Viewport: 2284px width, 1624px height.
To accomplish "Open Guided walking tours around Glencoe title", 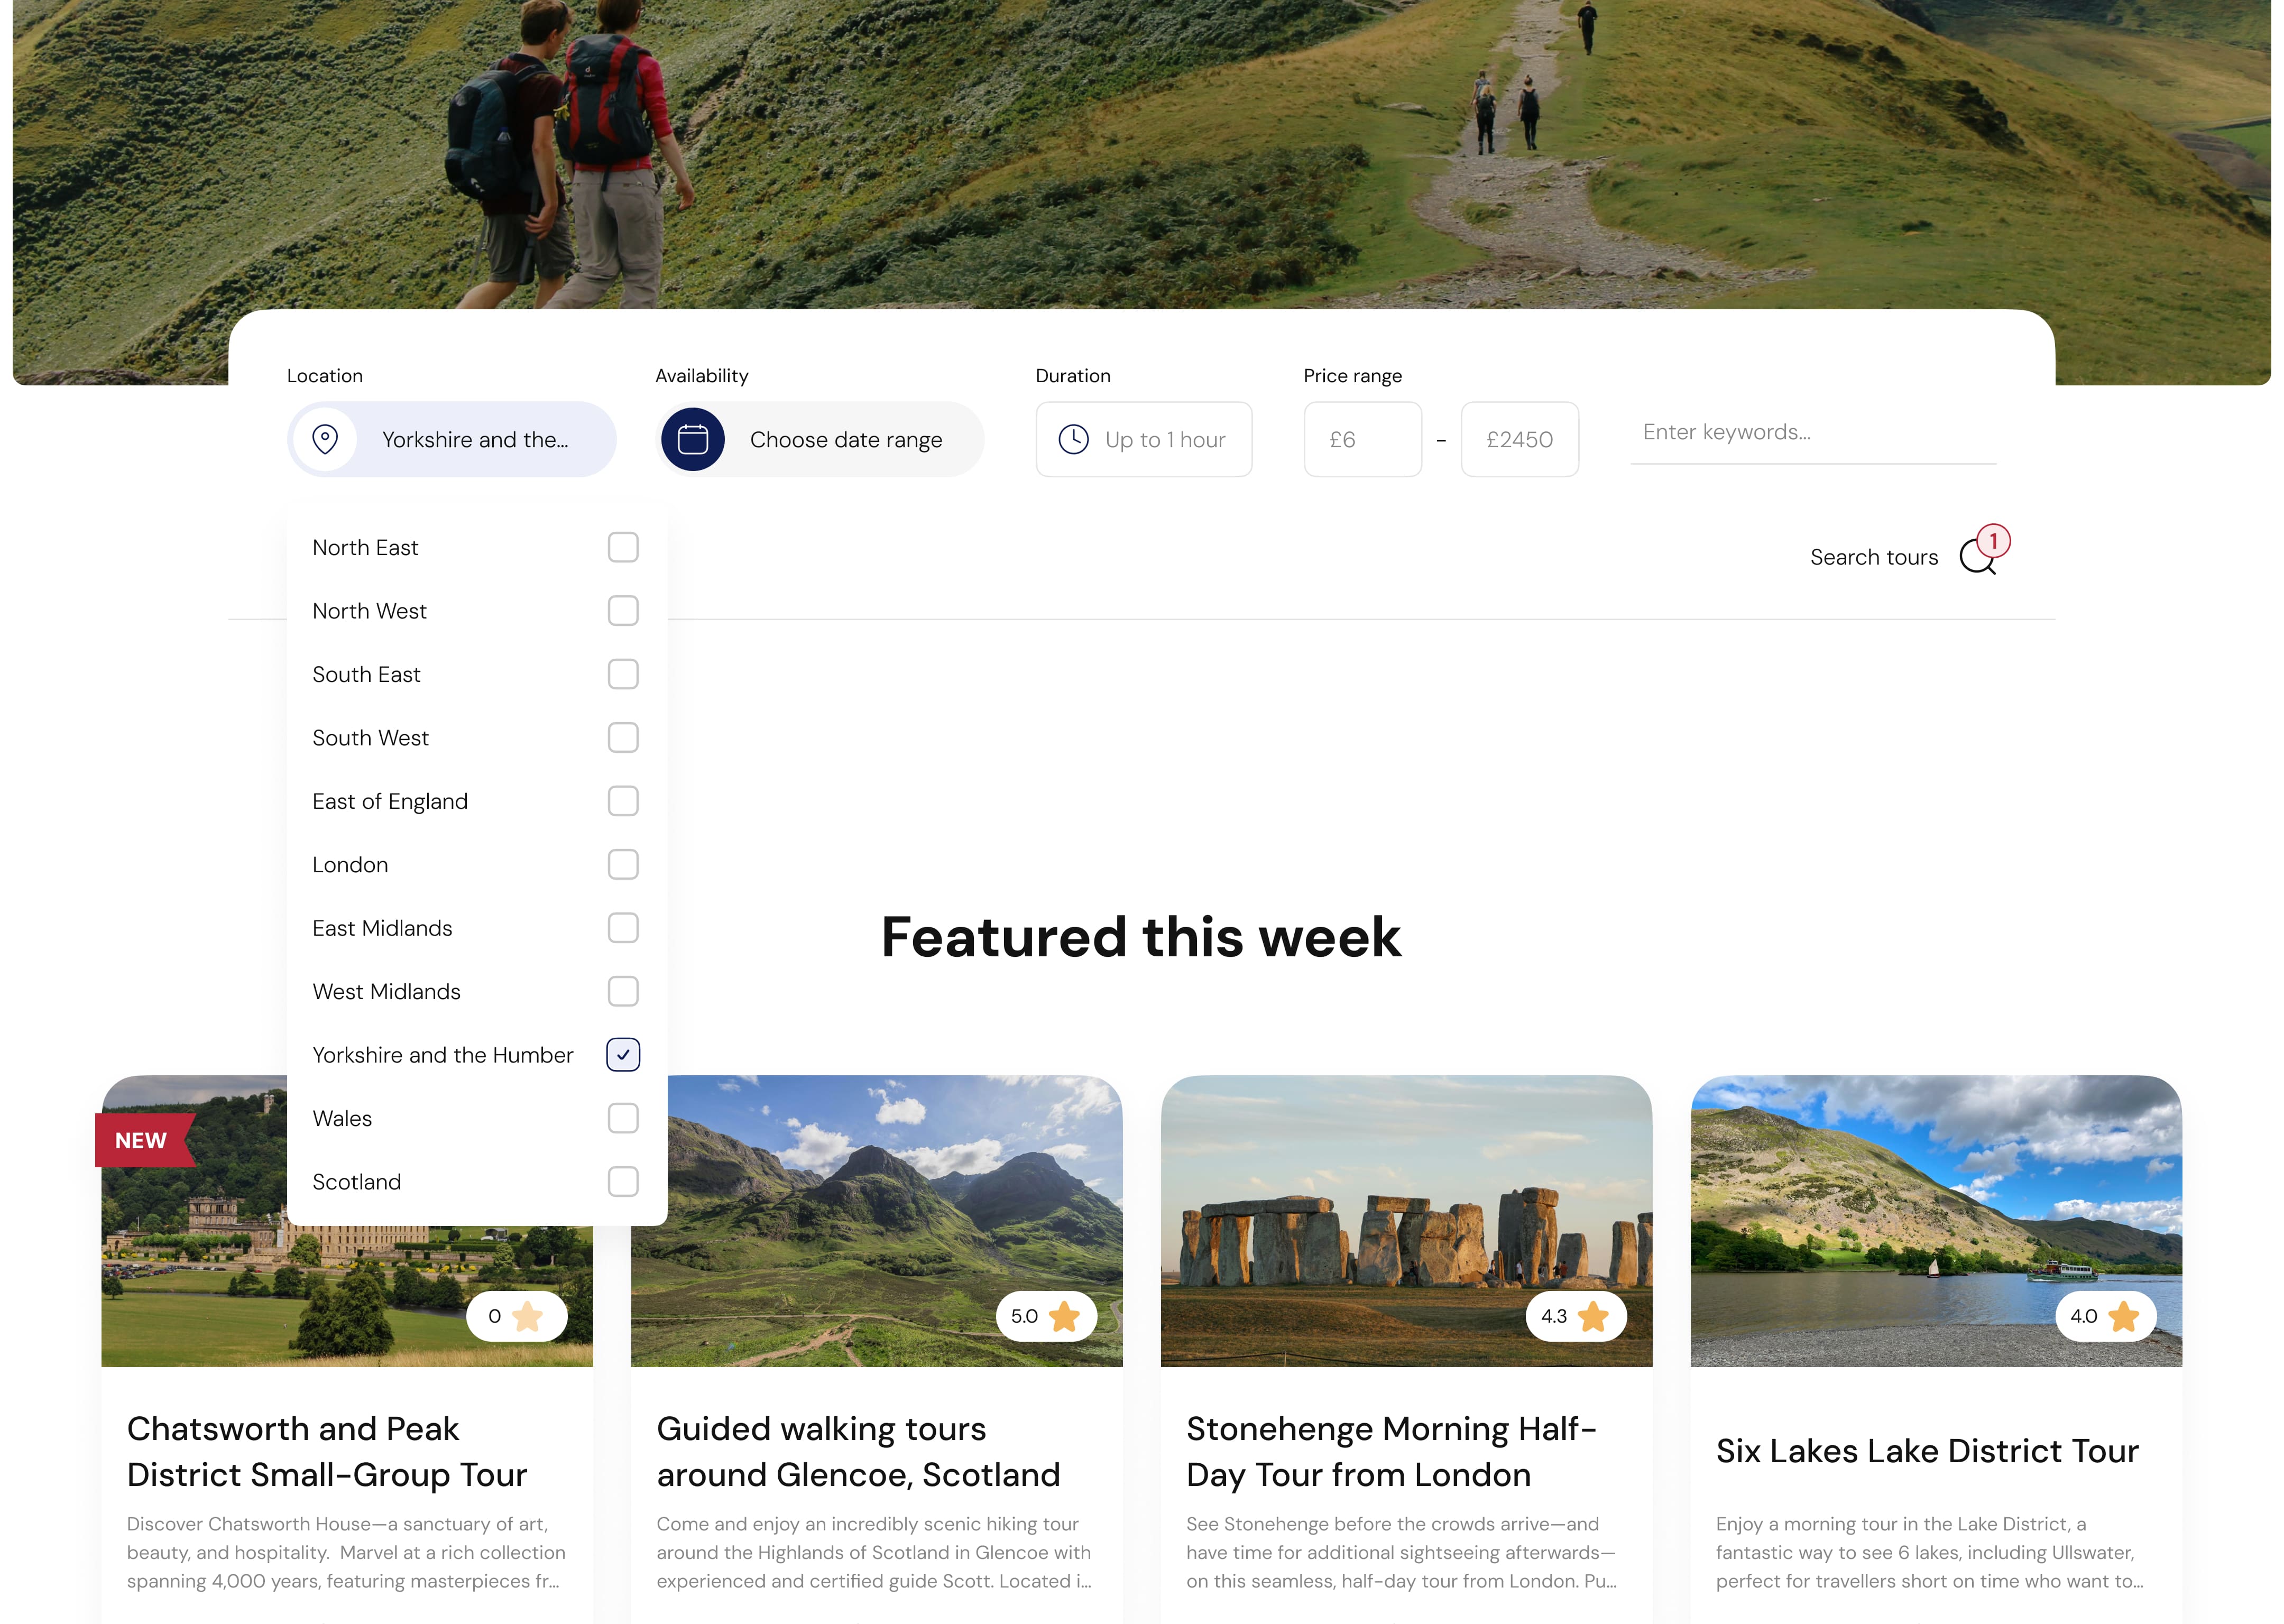I will coord(858,1451).
